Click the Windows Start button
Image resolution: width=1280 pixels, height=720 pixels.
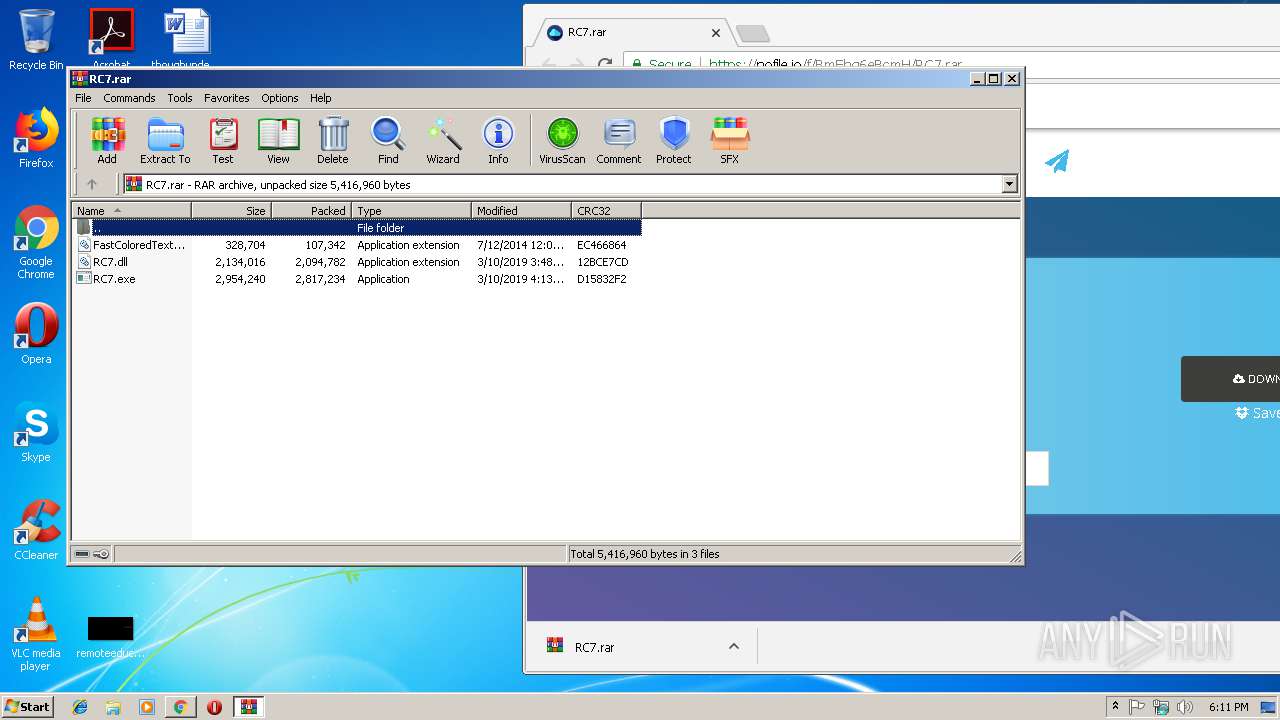[x=28, y=706]
